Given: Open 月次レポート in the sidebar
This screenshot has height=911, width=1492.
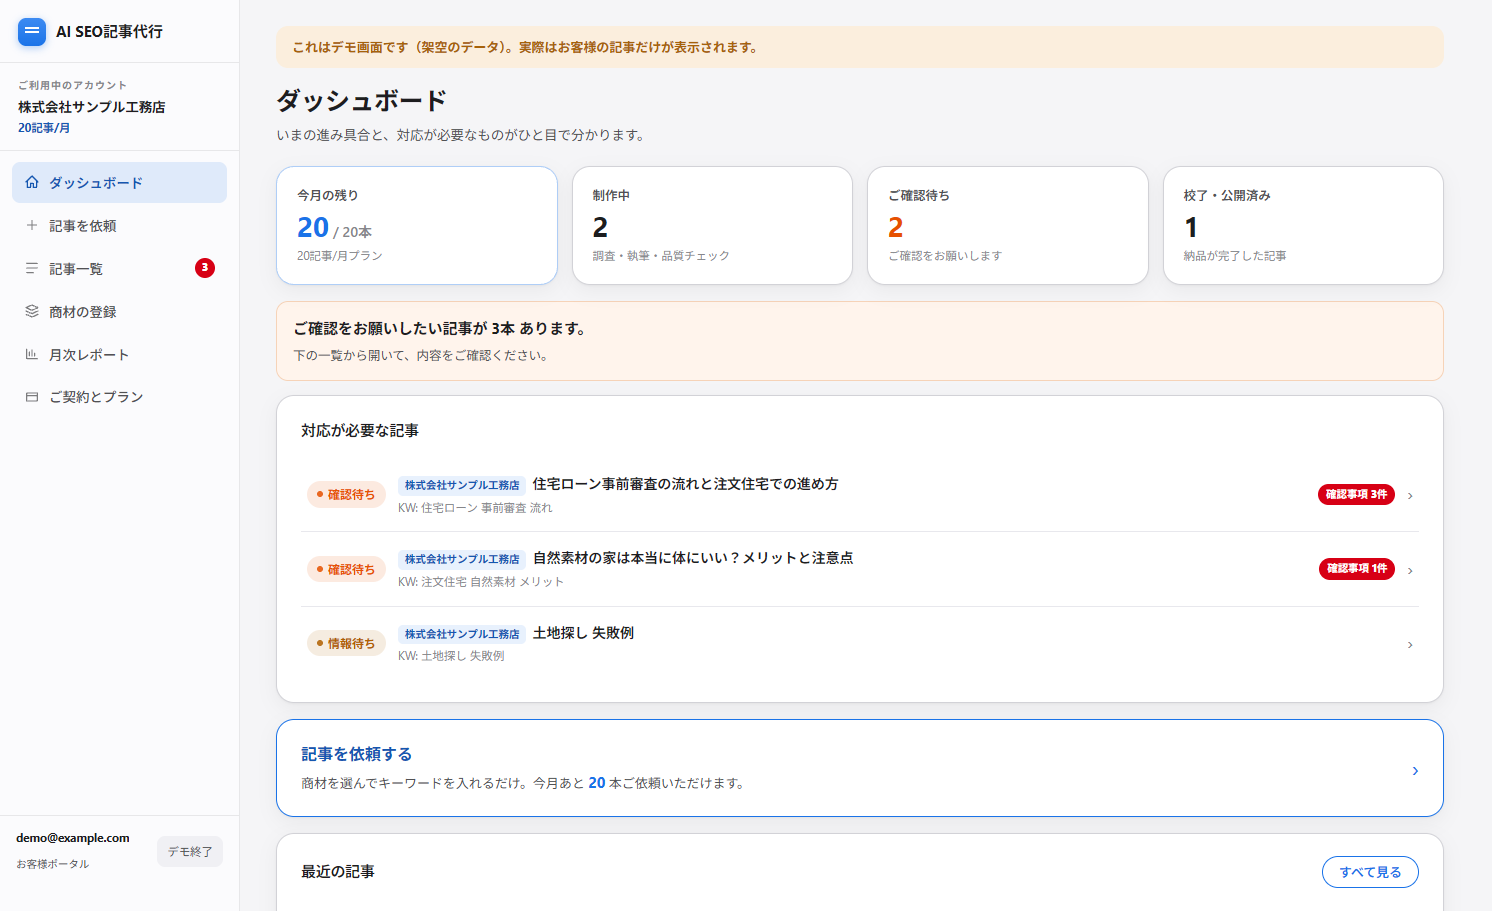Looking at the screenshot, I should tap(119, 354).
